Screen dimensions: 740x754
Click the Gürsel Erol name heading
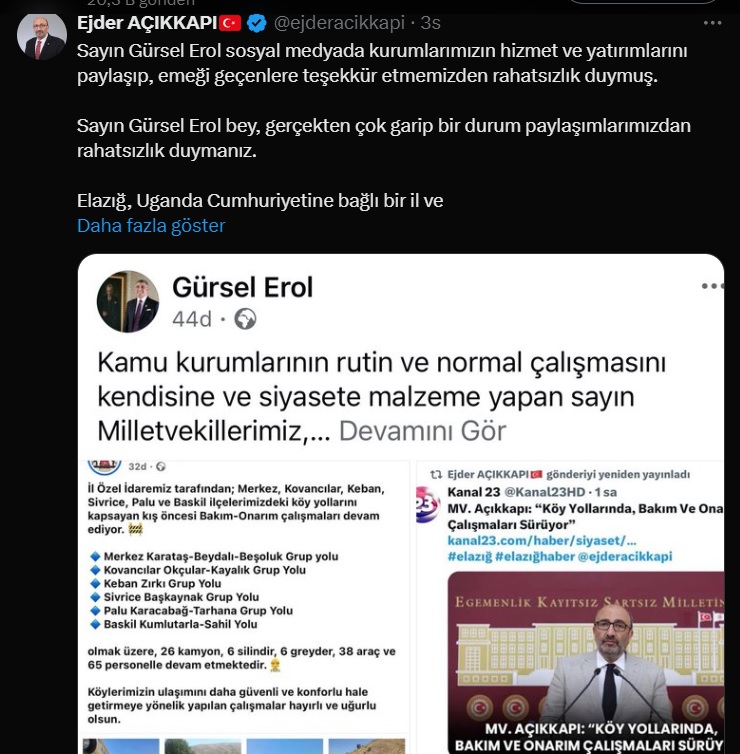tap(242, 288)
